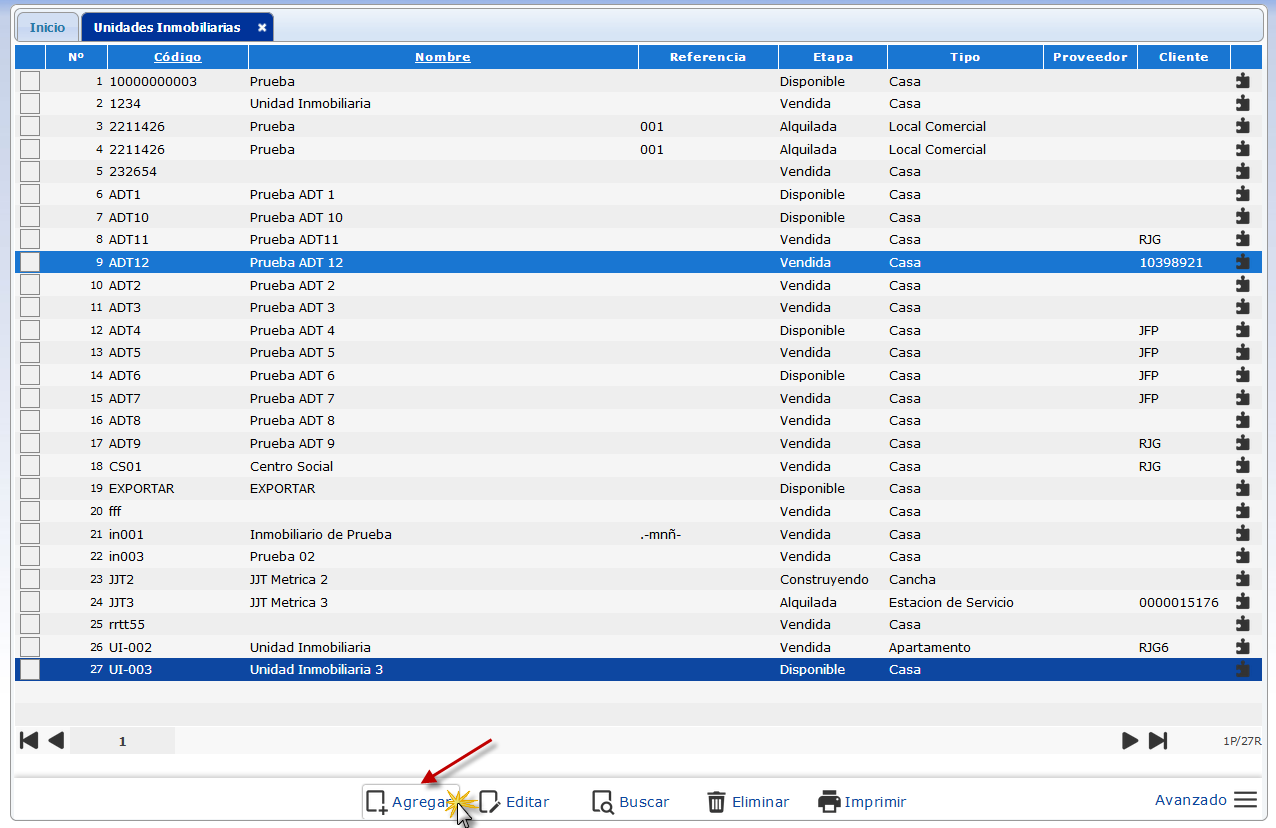Switch to the Inicio tab
Image resolution: width=1276 pixels, height=828 pixels.
(47, 28)
